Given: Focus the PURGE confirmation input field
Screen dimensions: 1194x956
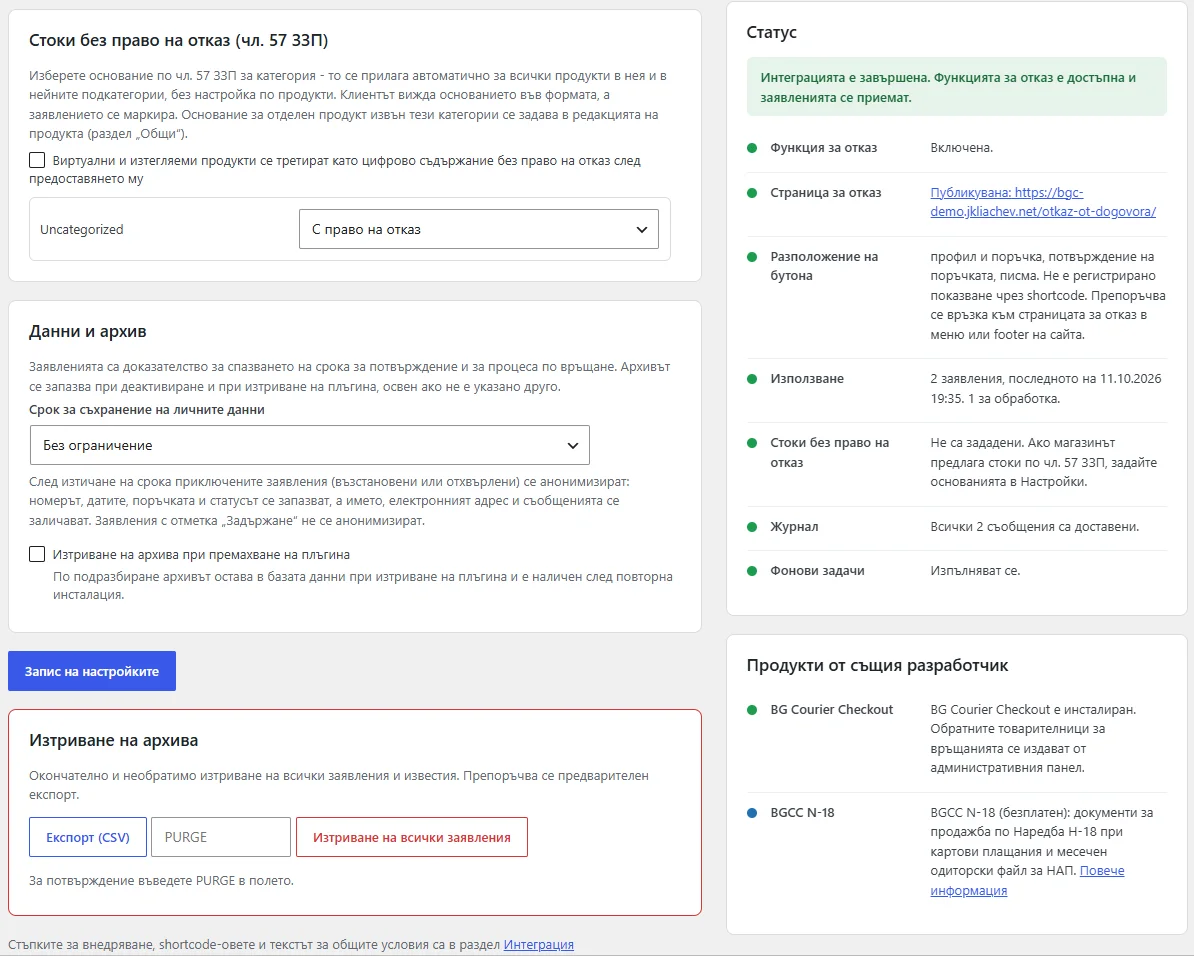Looking at the screenshot, I should click(x=221, y=837).
